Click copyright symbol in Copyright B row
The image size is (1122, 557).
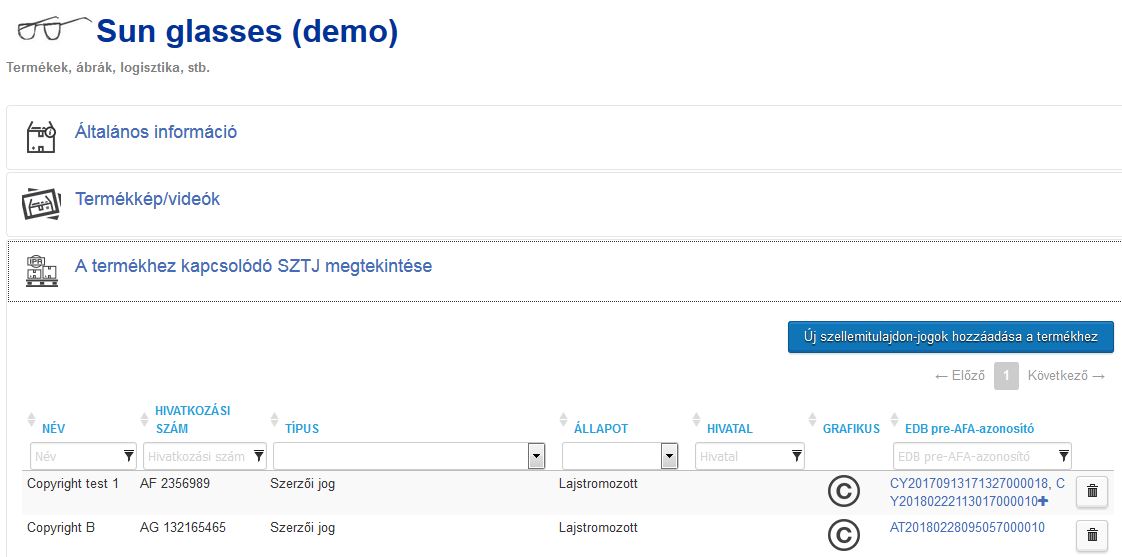[x=844, y=536]
